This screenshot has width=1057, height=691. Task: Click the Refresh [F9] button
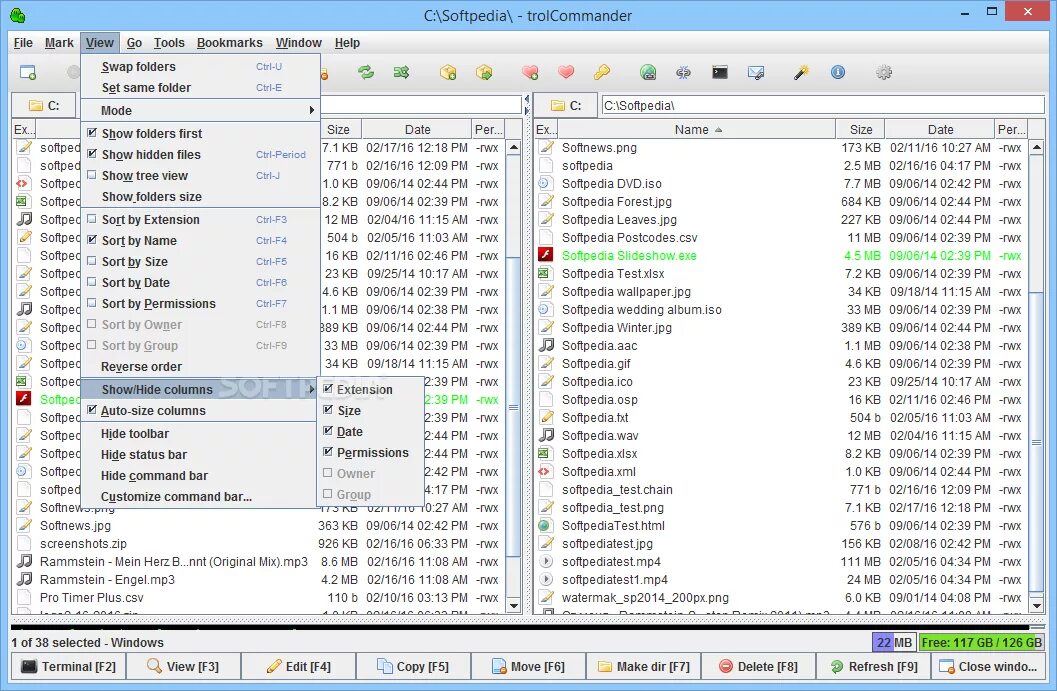tap(874, 666)
